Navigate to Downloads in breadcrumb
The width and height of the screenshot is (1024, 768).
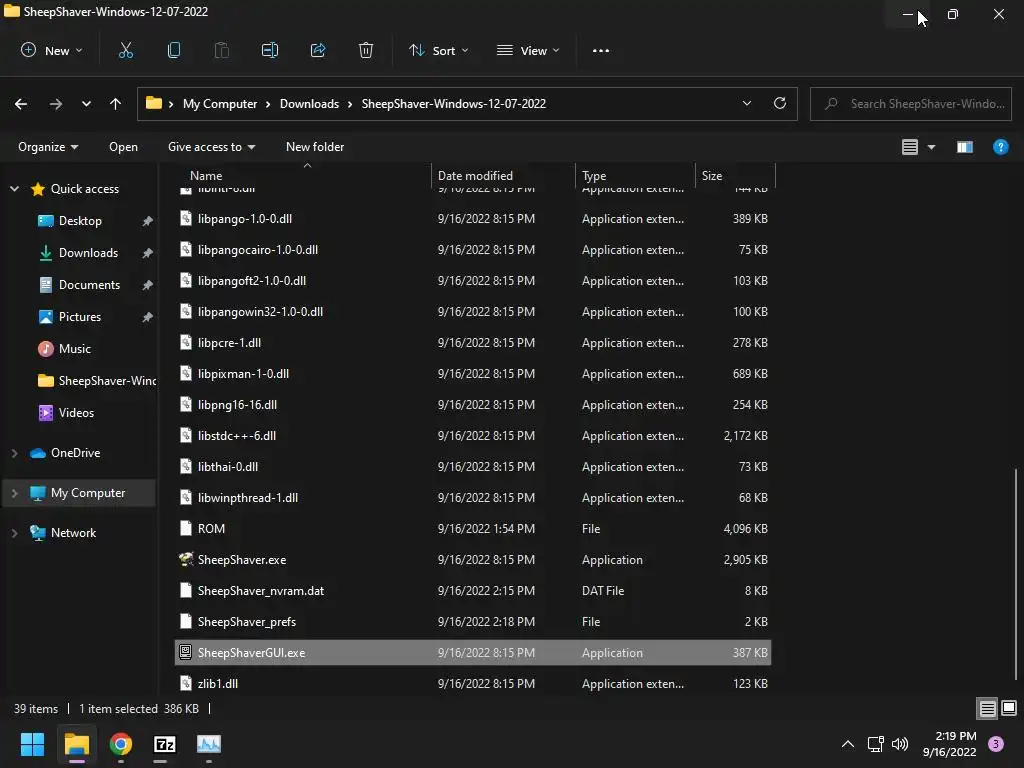pos(310,104)
